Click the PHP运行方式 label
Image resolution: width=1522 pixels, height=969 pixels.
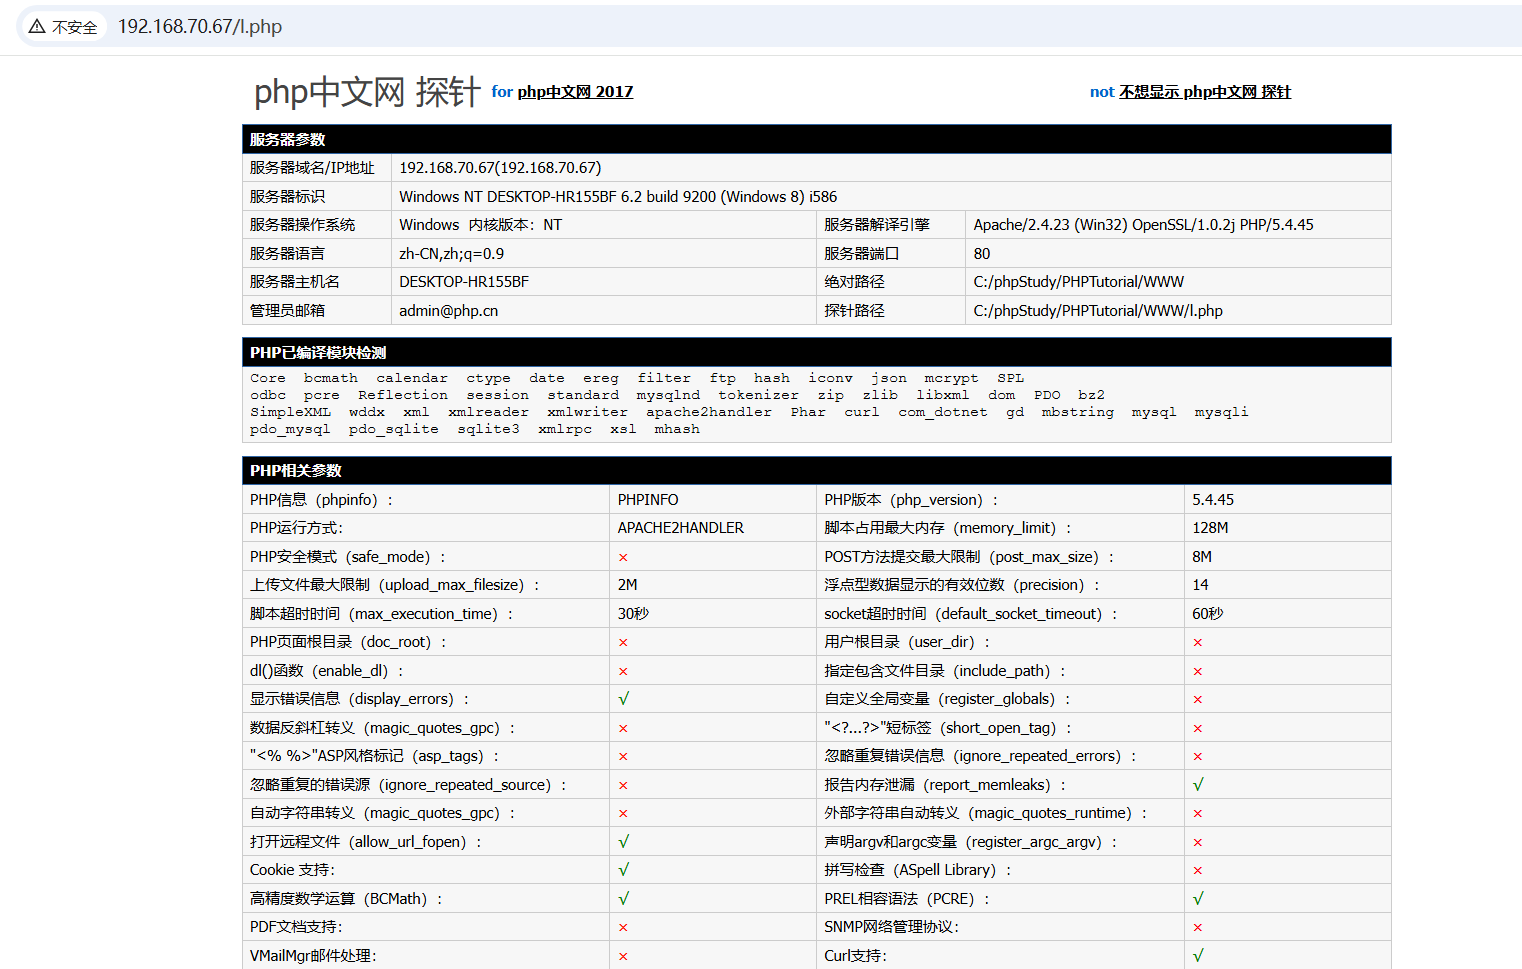(296, 528)
